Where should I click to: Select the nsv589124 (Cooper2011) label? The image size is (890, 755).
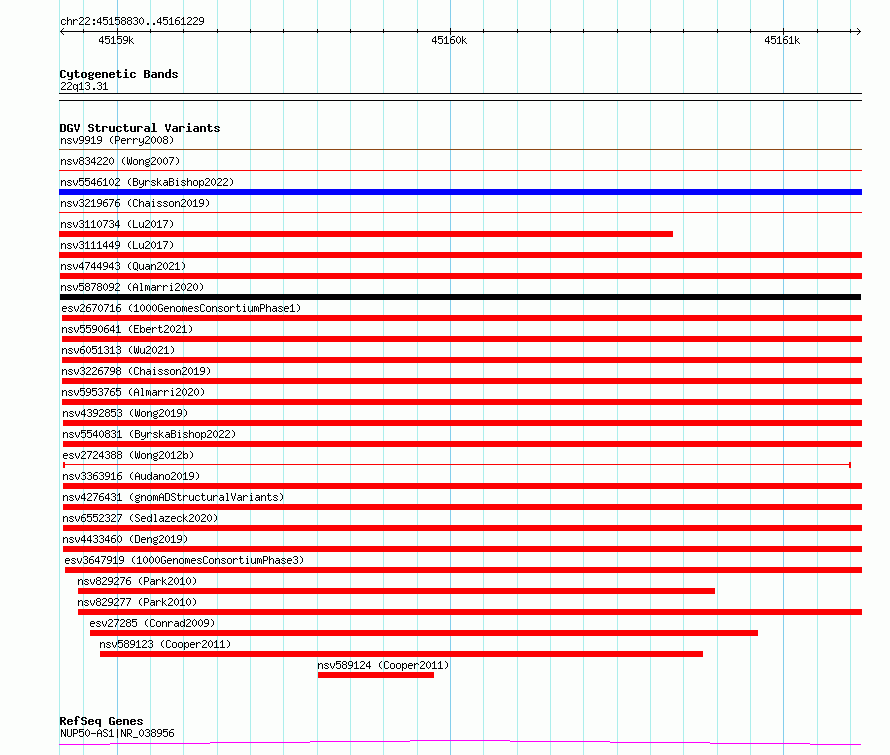click(383, 665)
